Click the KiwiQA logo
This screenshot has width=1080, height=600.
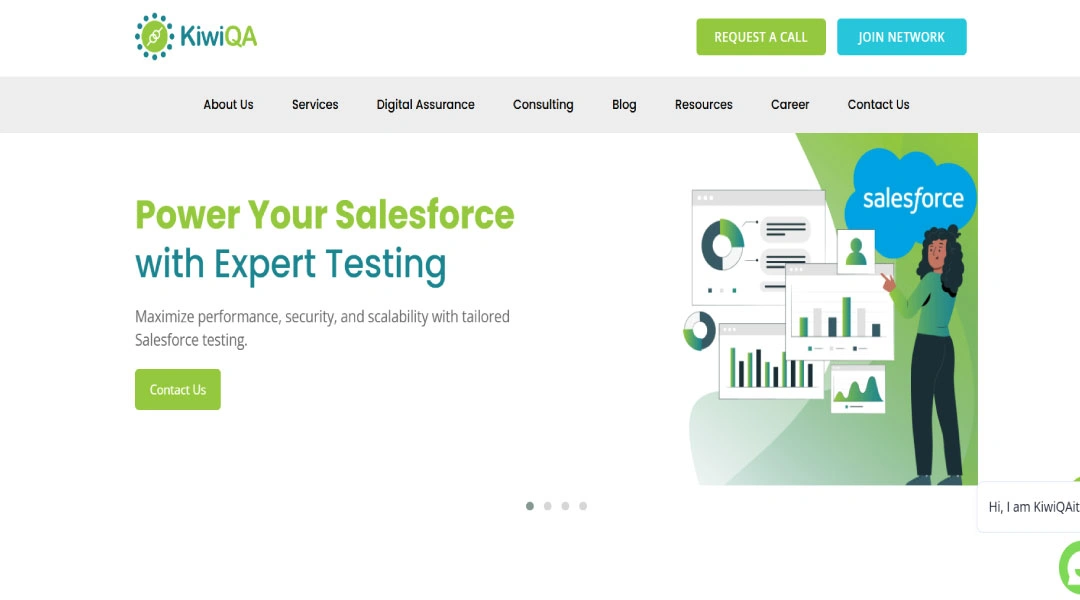[x=196, y=37]
